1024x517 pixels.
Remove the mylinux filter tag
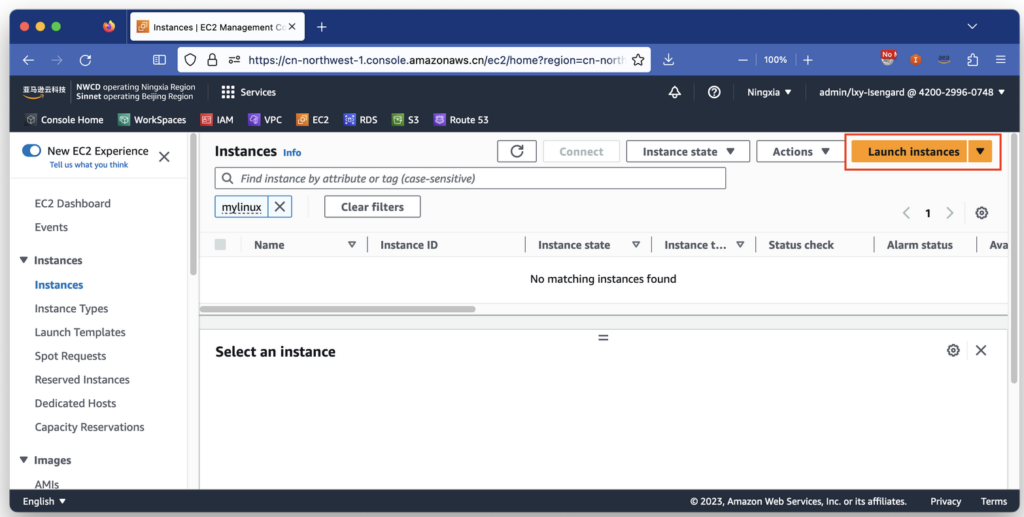point(280,207)
